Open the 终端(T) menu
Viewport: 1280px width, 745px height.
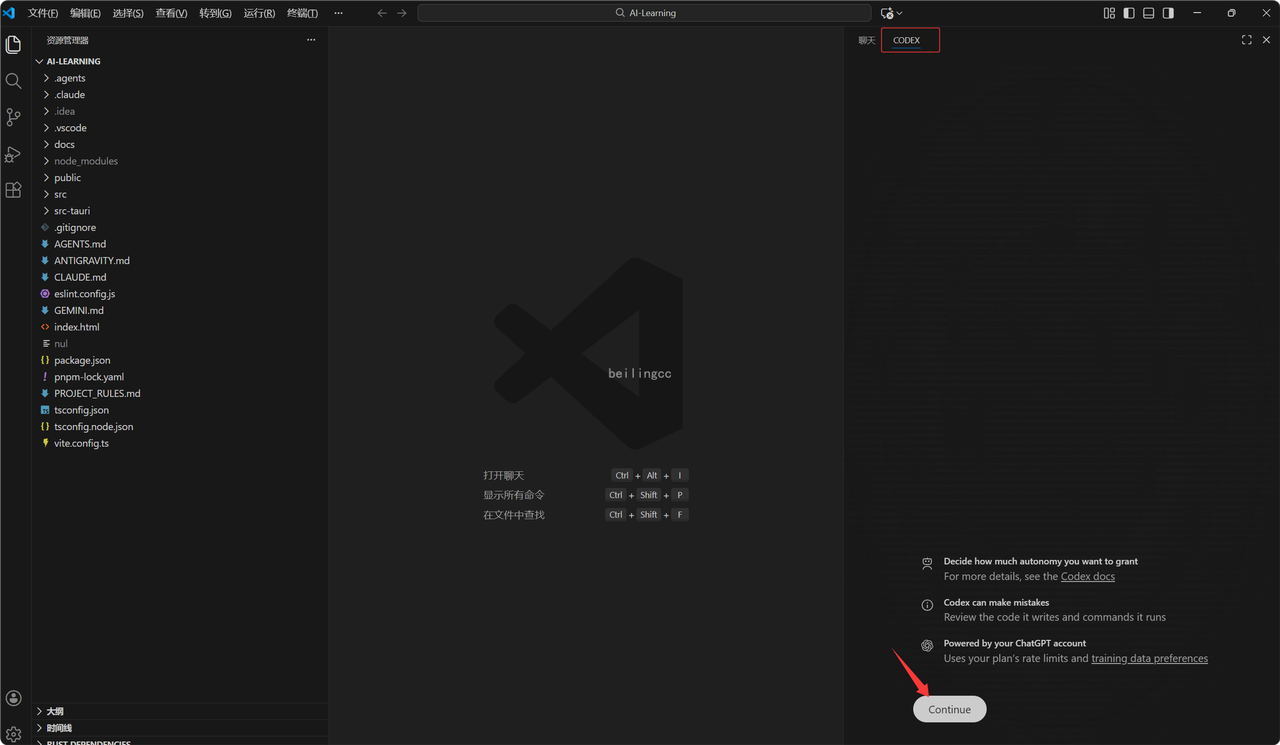(302, 13)
